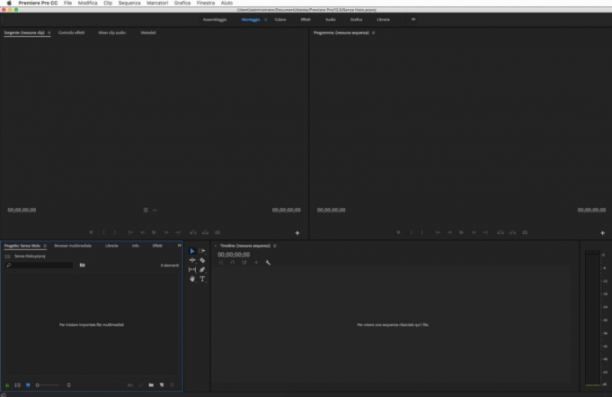This screenshot has height=397, width=612.
Task: Click the Find magnifier in Project panel footer
Action: (x=141, y=385)
